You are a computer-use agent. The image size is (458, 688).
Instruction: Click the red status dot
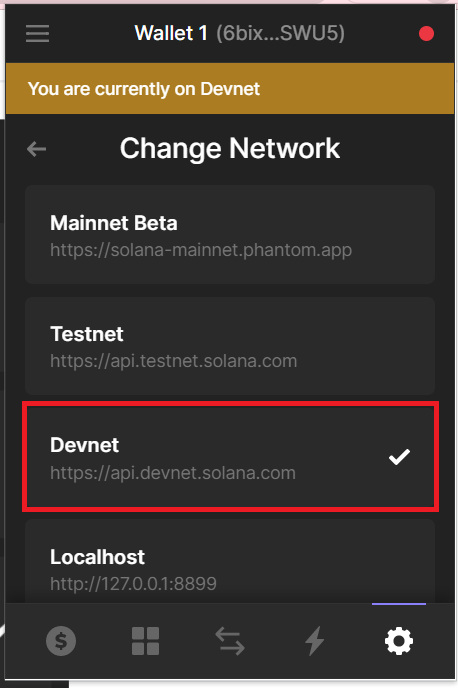(426, 33)
